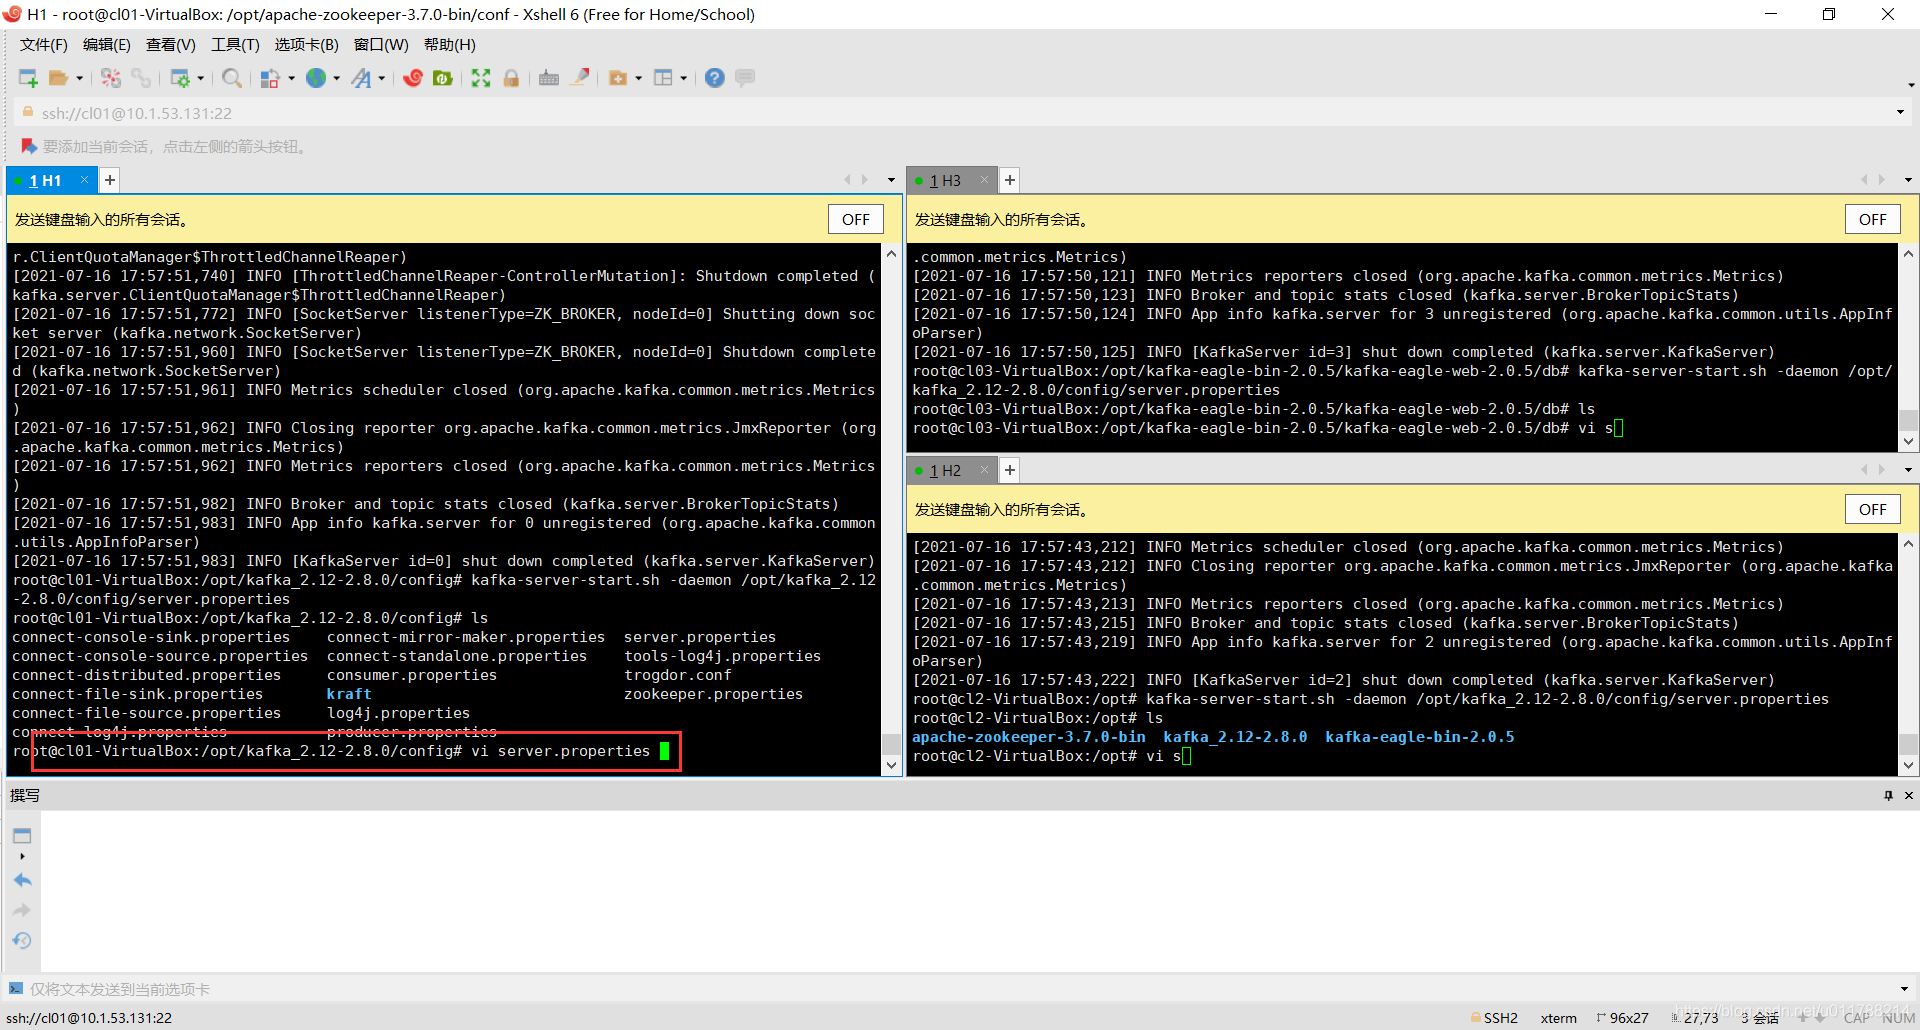Click the Disconnect icon in toolbar
The image size is (1920, 1030).
(x=111, y=78)
